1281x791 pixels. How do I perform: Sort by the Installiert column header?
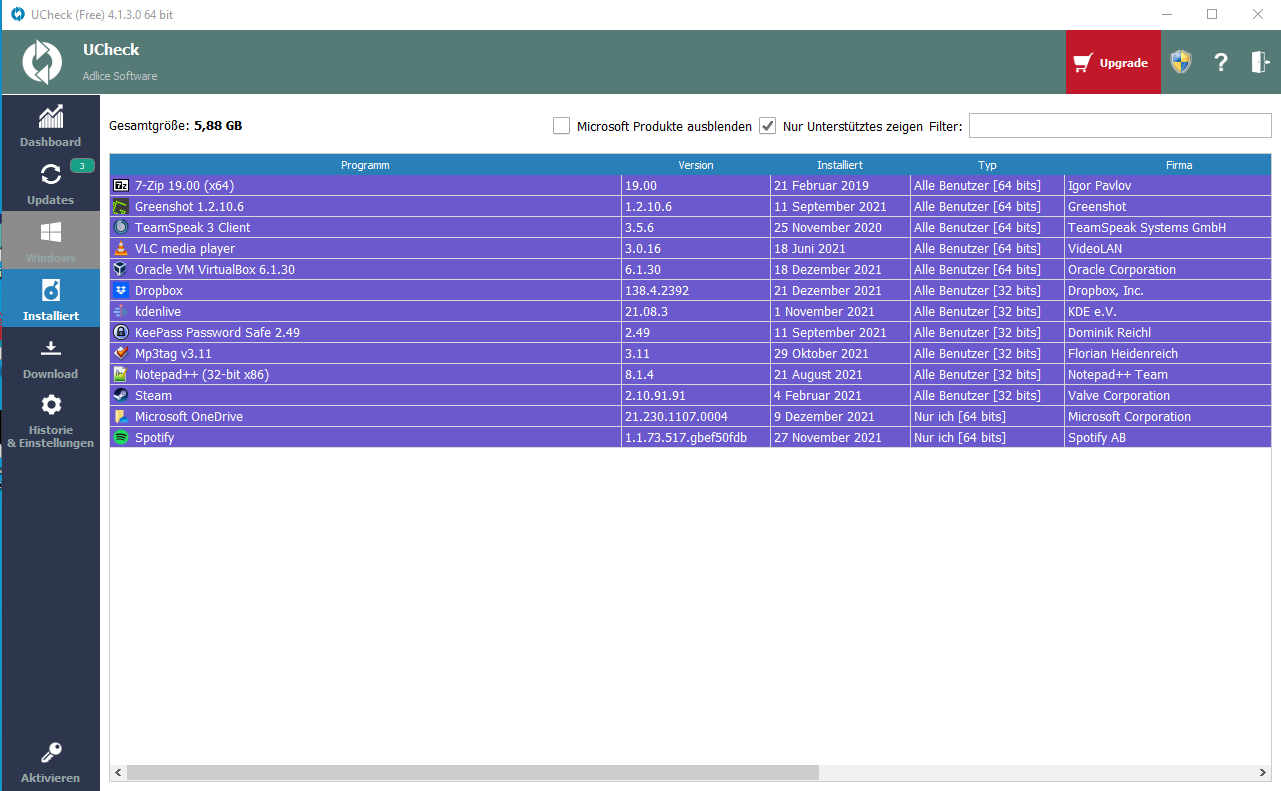point(840,165)
